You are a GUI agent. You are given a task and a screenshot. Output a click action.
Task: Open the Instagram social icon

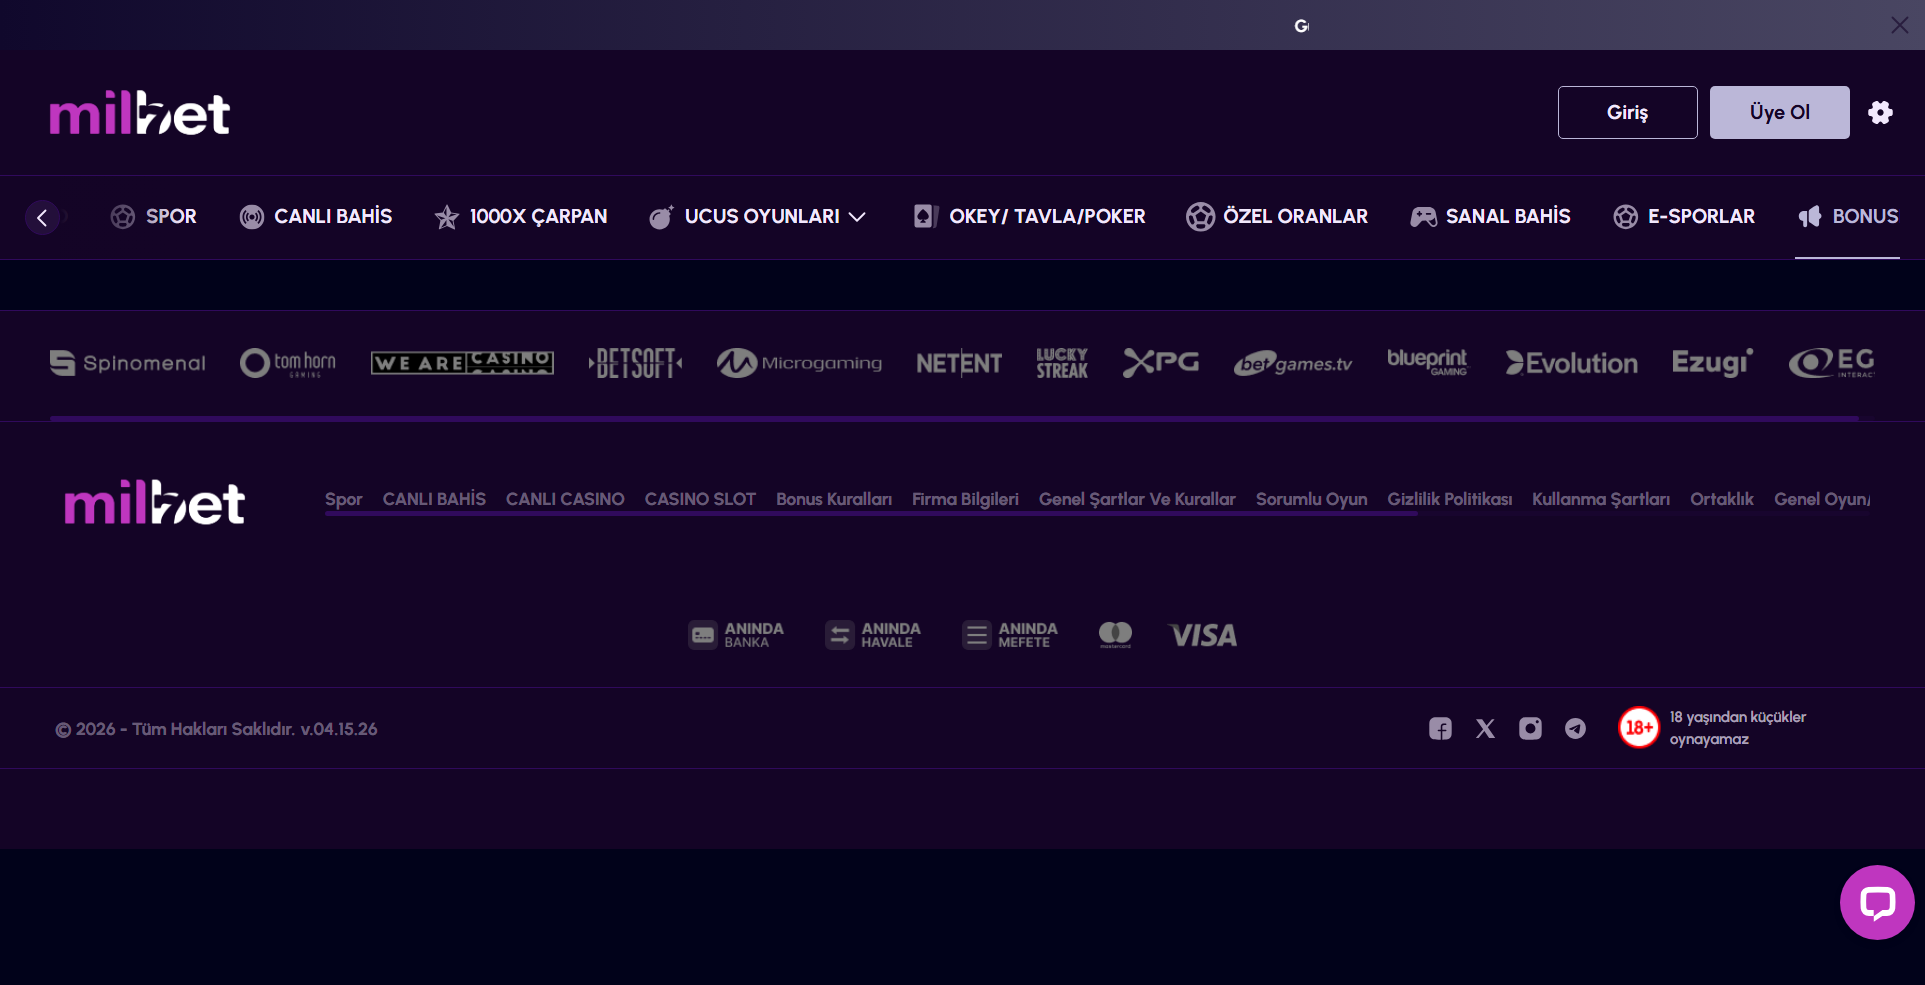point(1530,729)
